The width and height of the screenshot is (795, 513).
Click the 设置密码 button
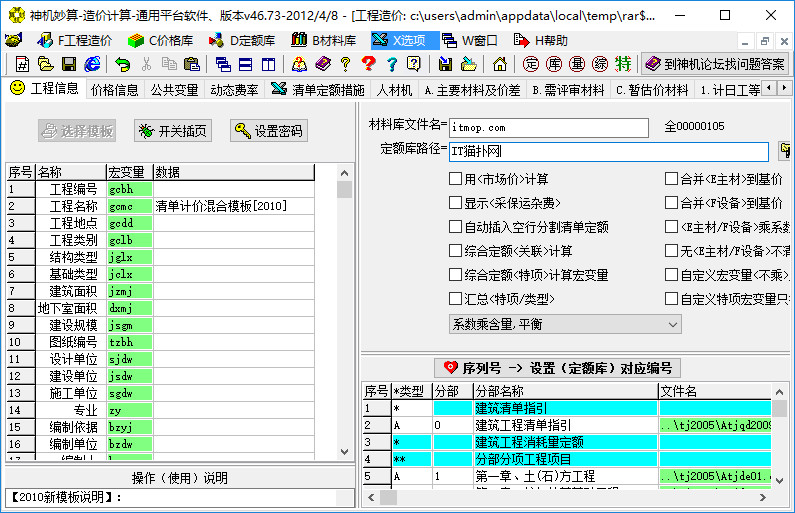click(x=268, y=131)
